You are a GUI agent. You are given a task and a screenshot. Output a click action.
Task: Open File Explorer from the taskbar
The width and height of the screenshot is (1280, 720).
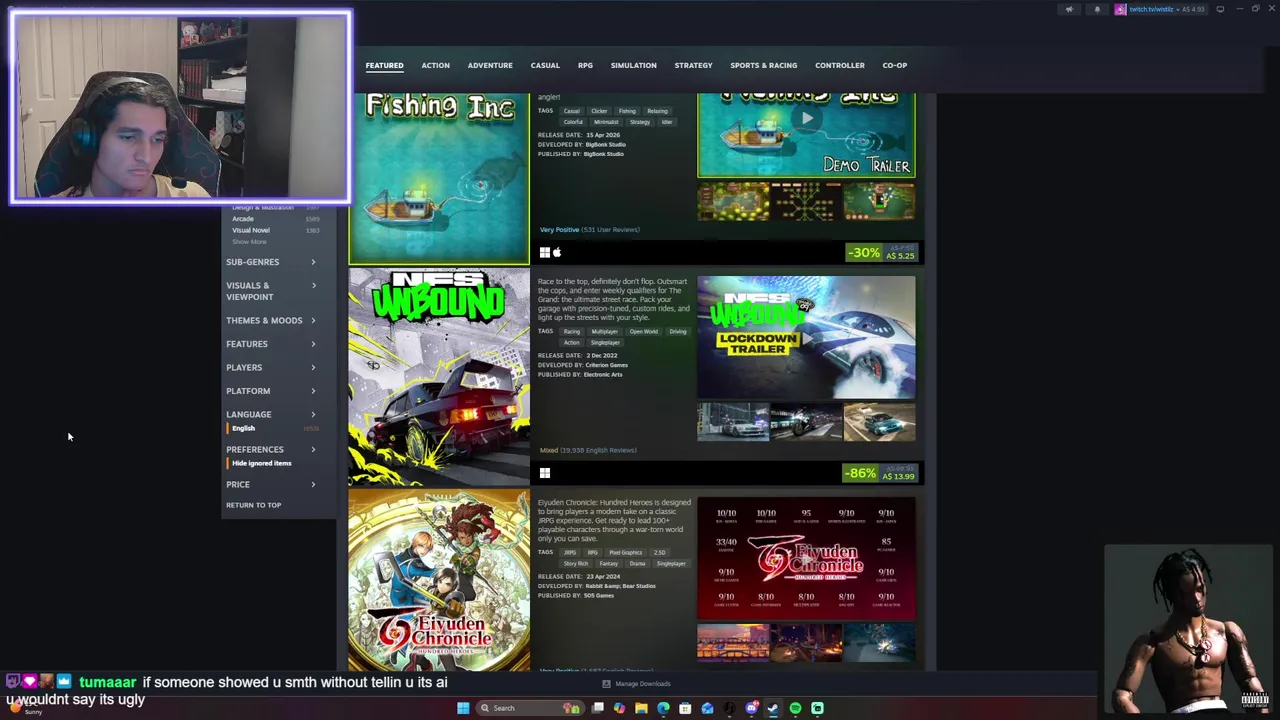coord(641,708)
